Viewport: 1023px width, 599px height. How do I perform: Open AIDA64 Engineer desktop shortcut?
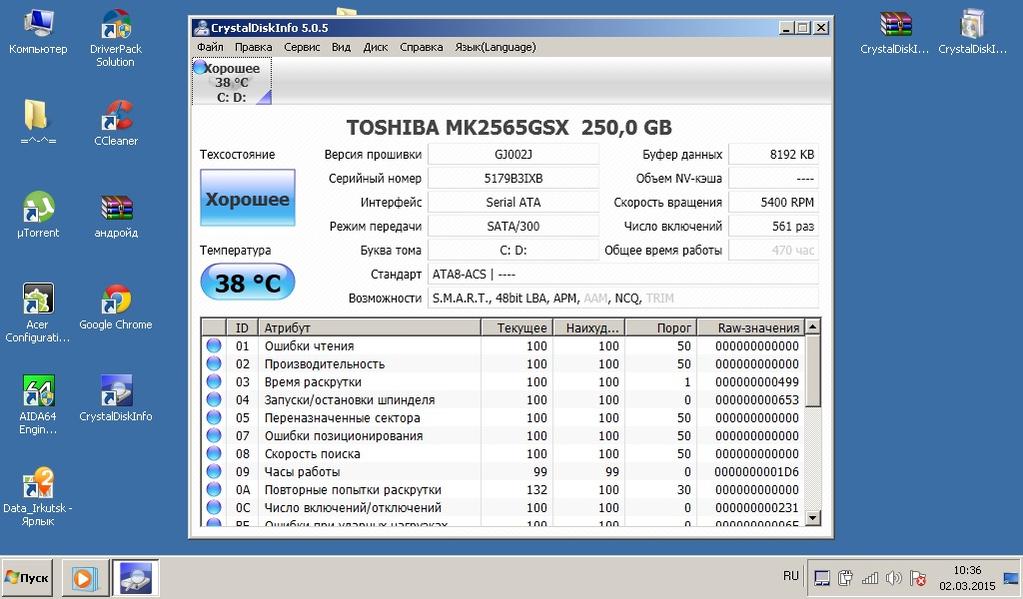(x=38, y=405)
